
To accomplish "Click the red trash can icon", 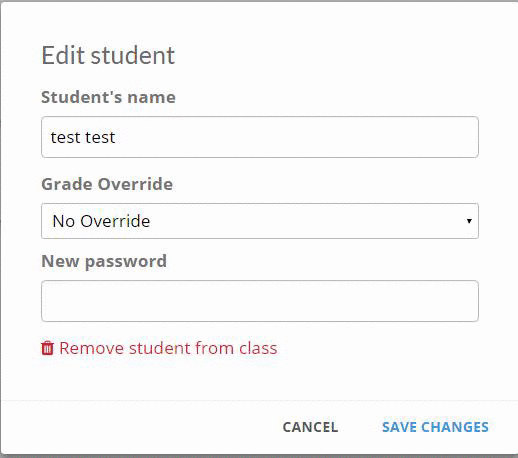I will coord(47,348).
